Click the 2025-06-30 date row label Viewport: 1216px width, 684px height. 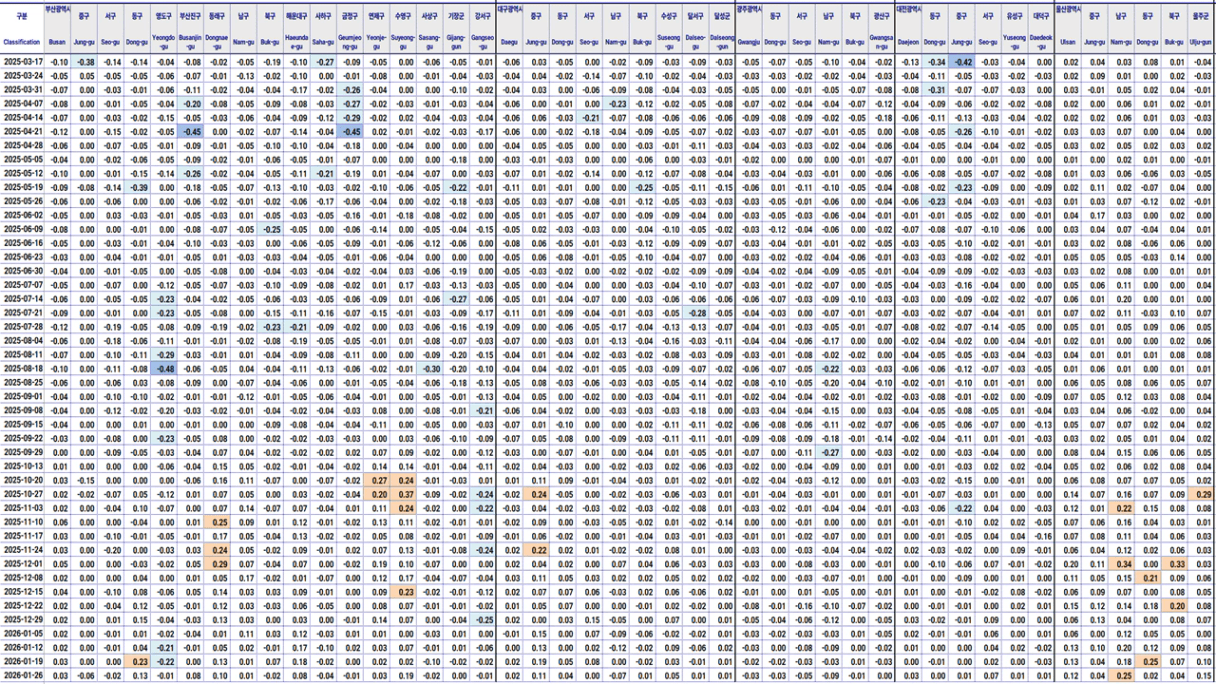tap(22, 271)
